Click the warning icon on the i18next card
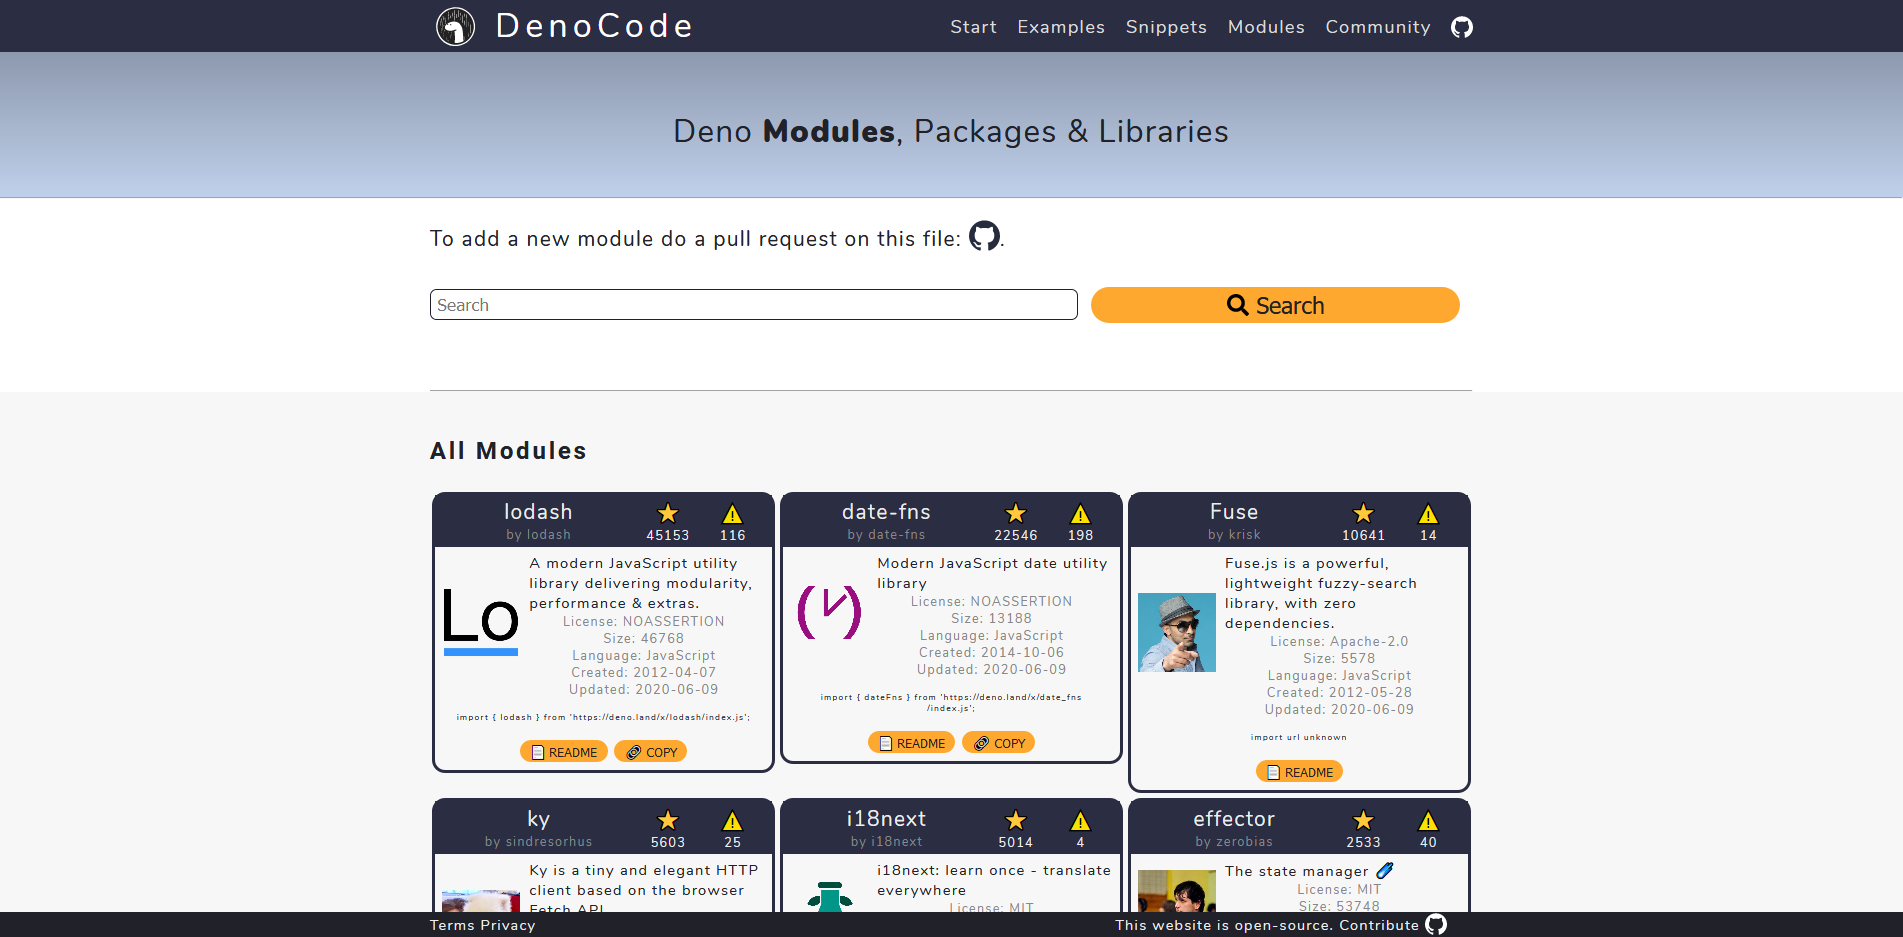1903x937 pixels. 1080,821
